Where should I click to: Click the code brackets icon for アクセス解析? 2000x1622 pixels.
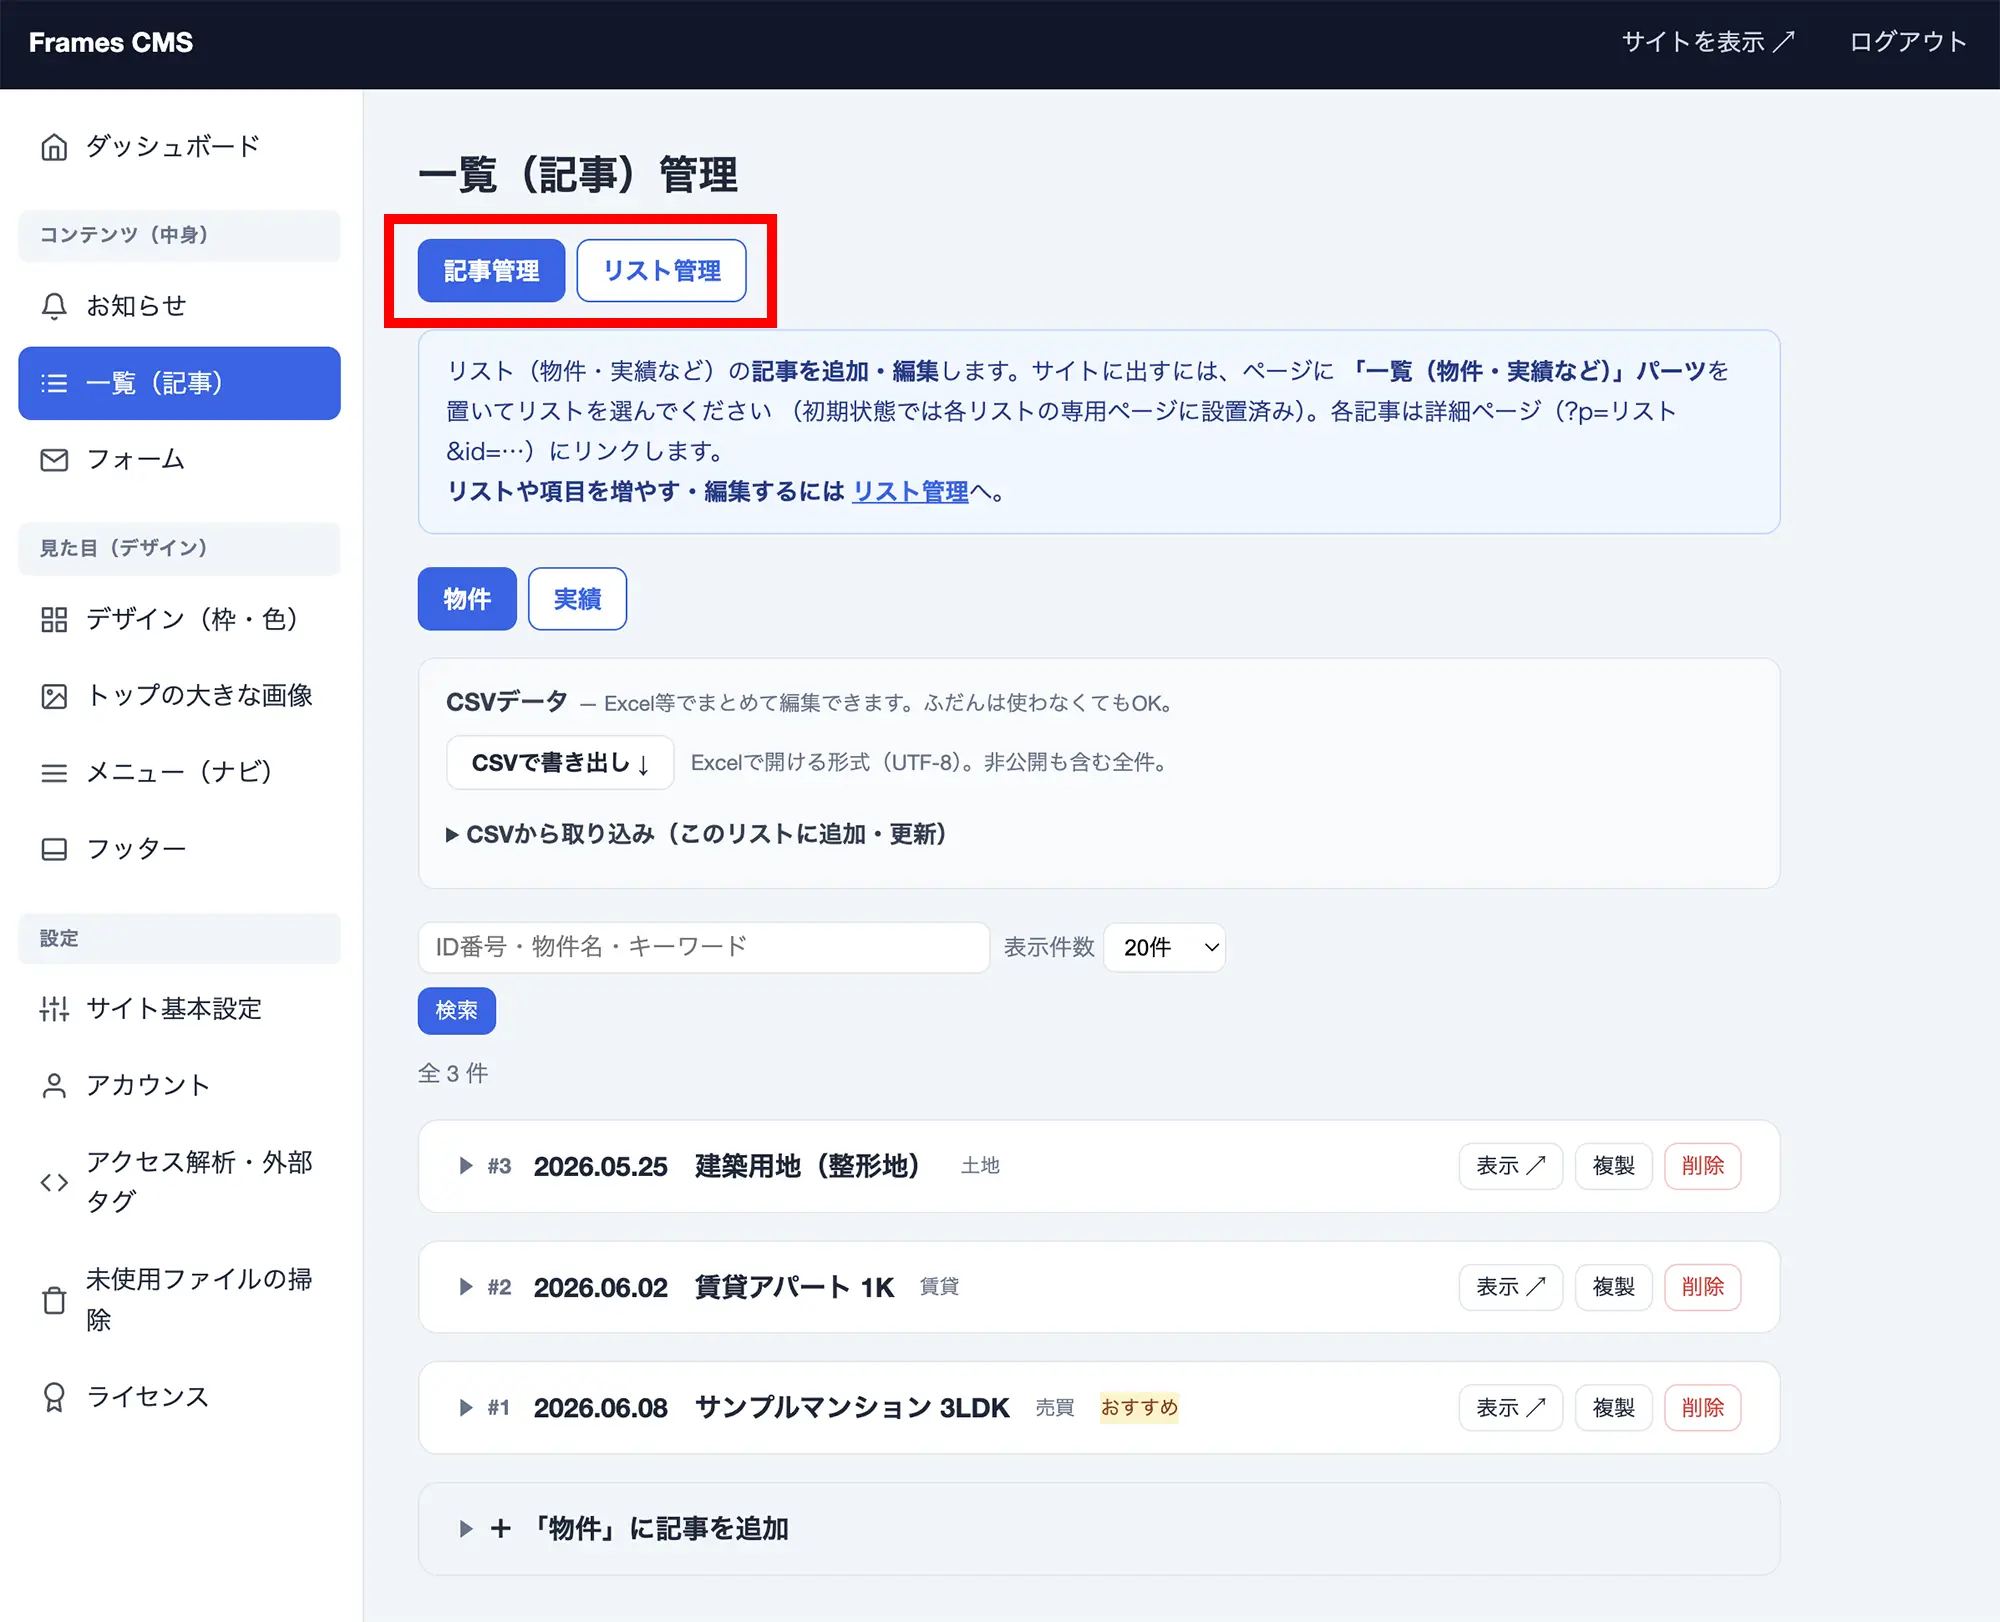[54, 1182]
